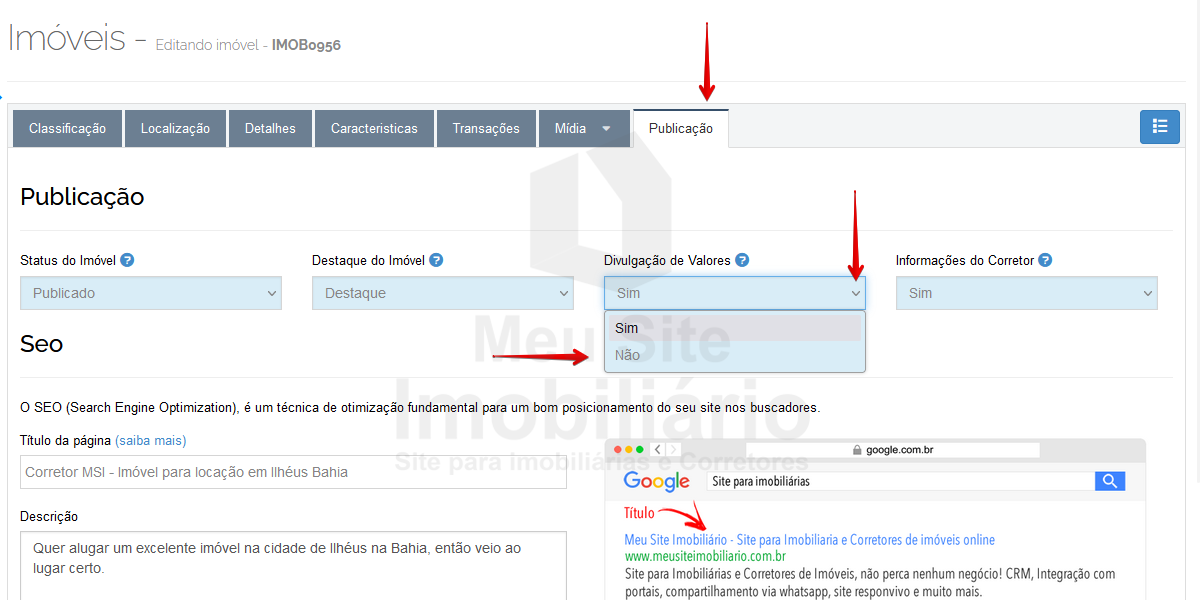
Task: Open the Status do Imóvel dropdown
Action: click(151, 293)
